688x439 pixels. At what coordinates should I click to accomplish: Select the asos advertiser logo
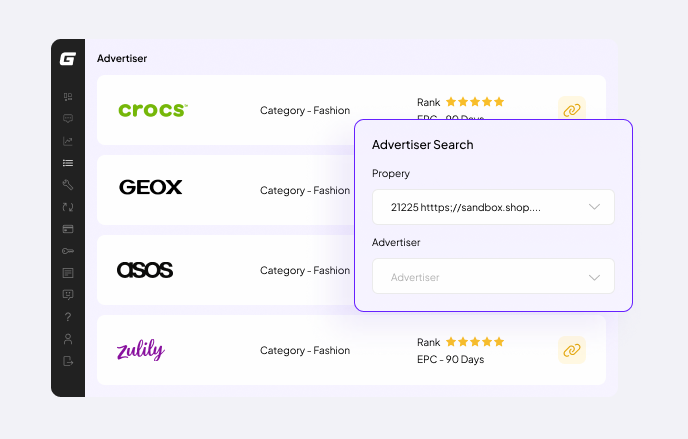coord(145,270)
